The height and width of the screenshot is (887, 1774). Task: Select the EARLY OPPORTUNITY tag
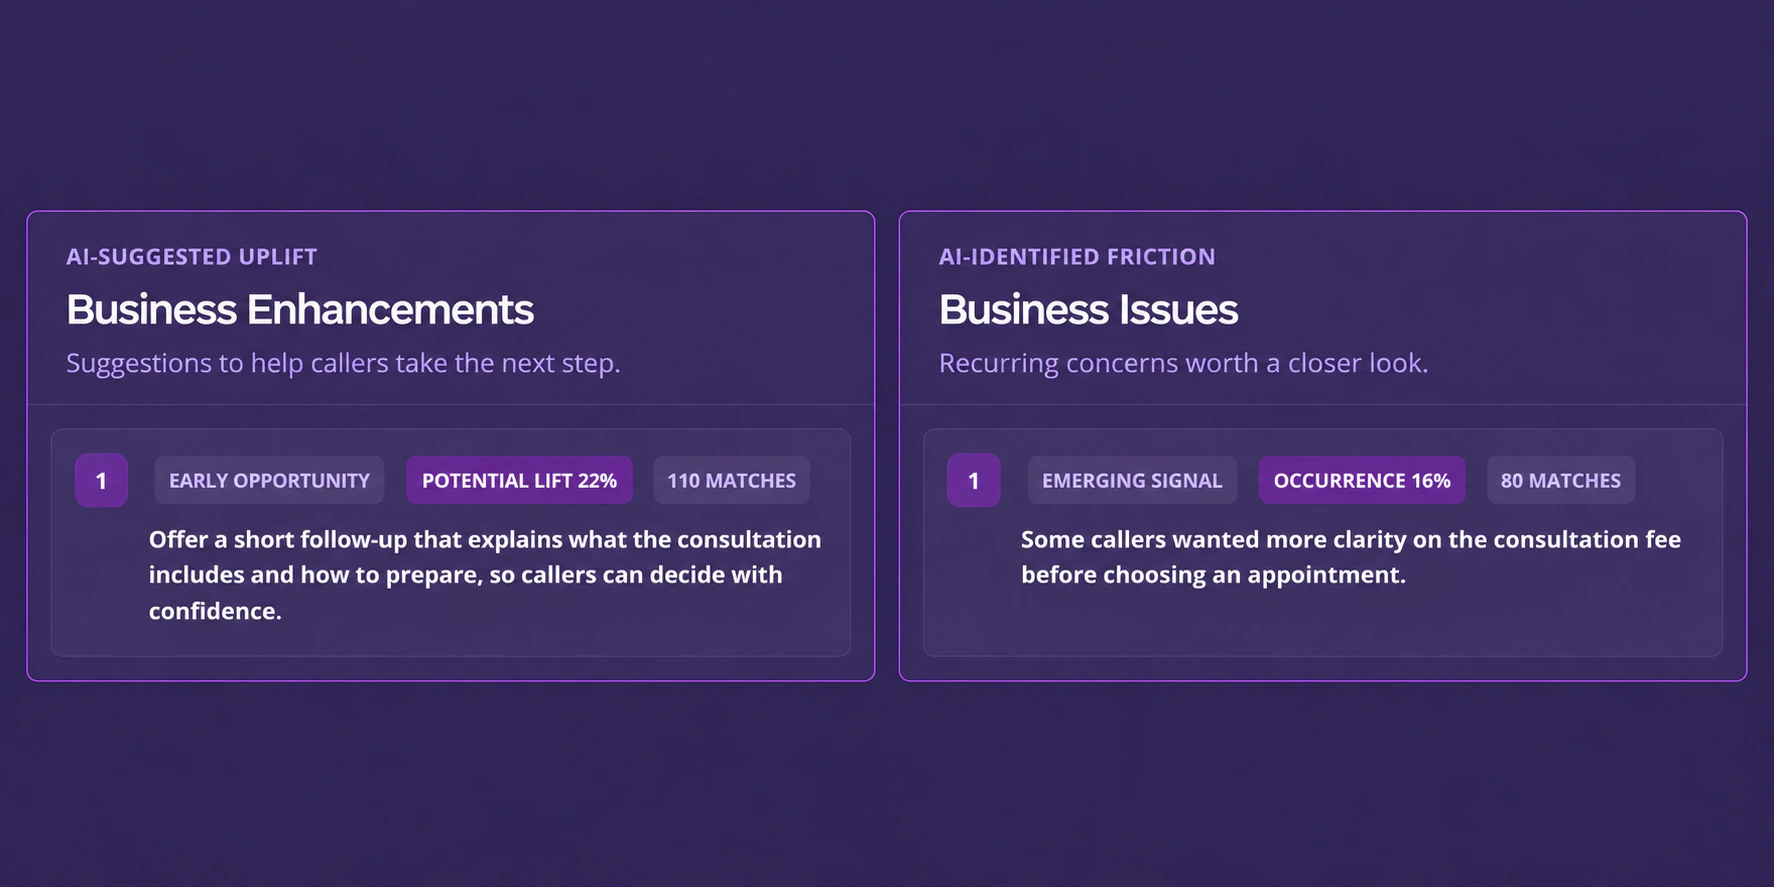tap(269, 480)
